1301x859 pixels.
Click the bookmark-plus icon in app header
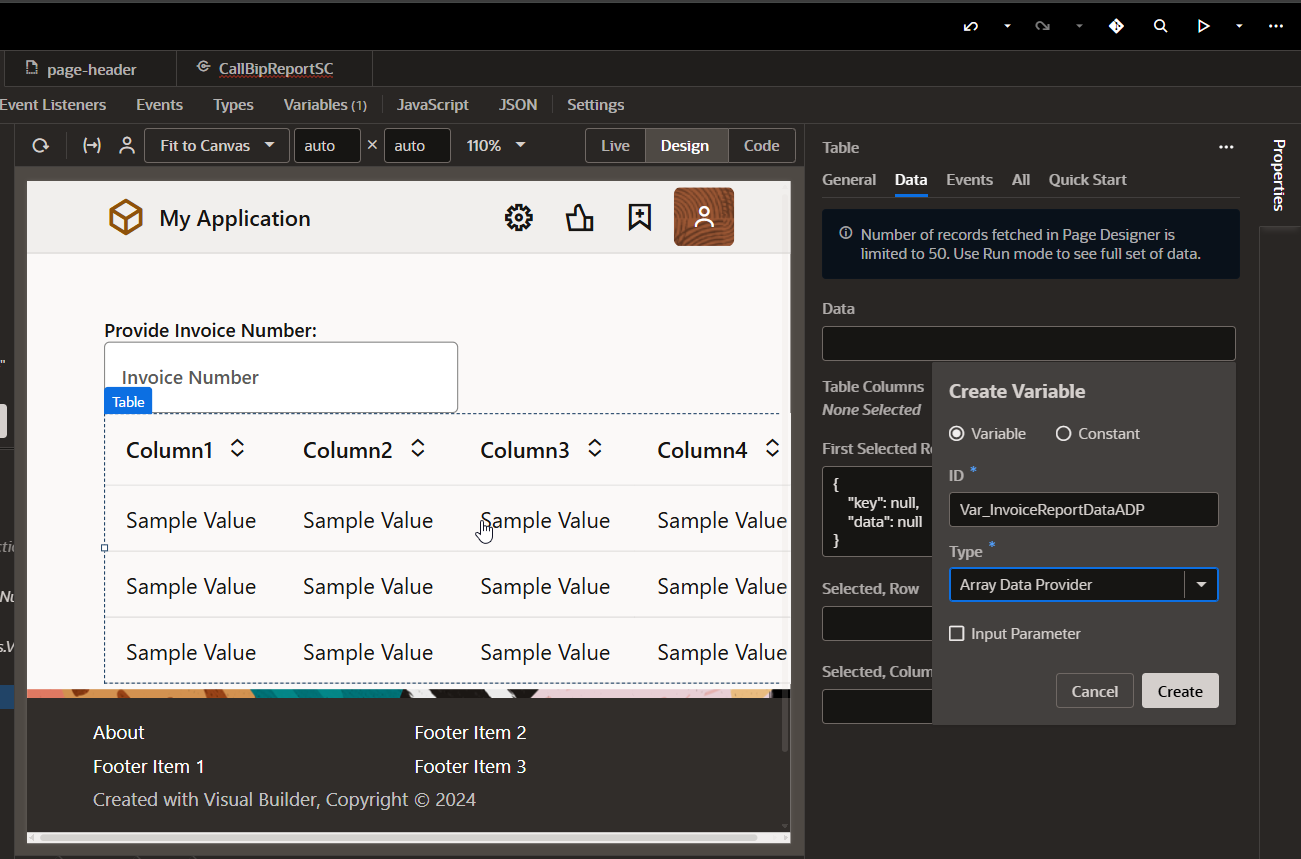(640, 217)
